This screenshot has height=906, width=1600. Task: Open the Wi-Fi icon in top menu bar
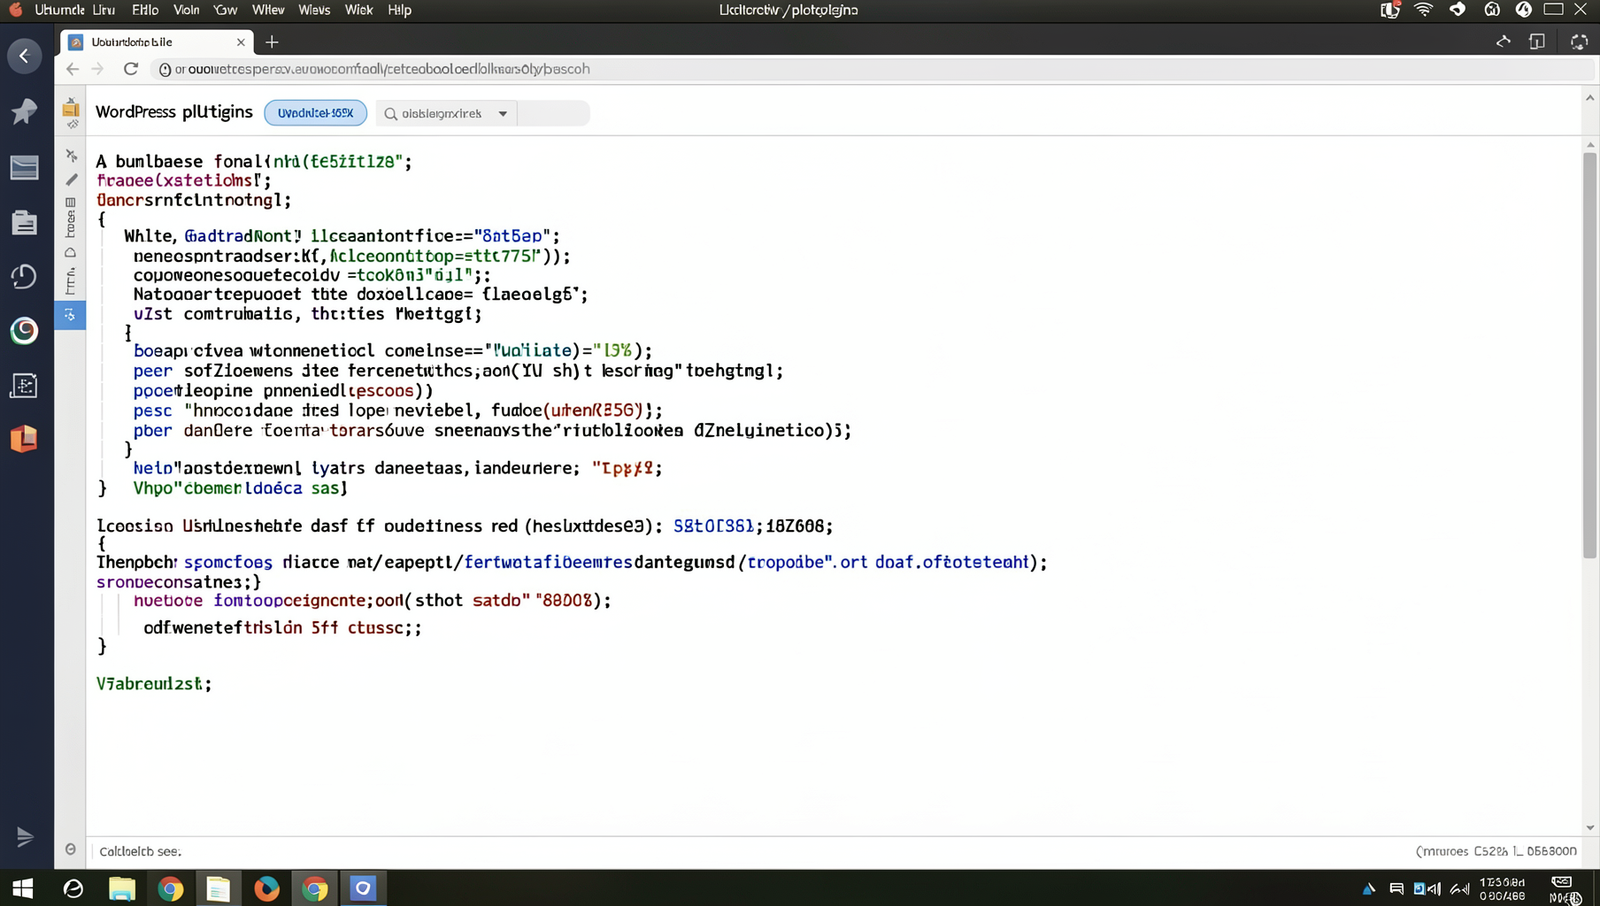(1424, 9)
